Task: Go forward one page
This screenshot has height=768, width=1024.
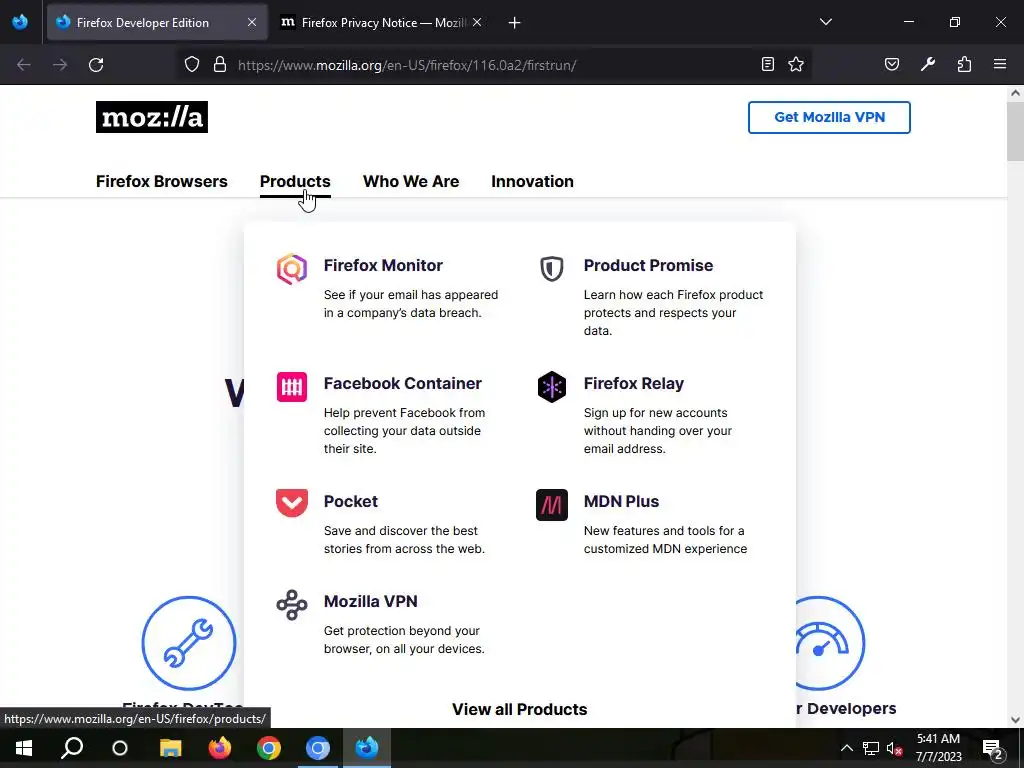Action: (x=60, y=65)
